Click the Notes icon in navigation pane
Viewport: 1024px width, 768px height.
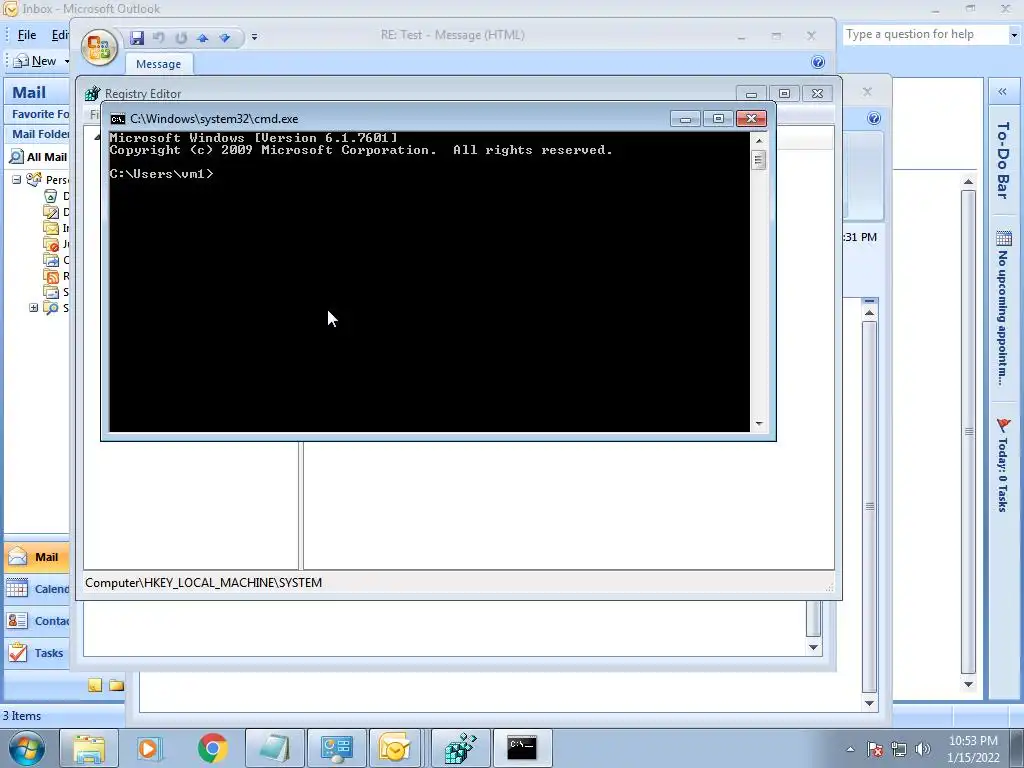tap(95, 685)
